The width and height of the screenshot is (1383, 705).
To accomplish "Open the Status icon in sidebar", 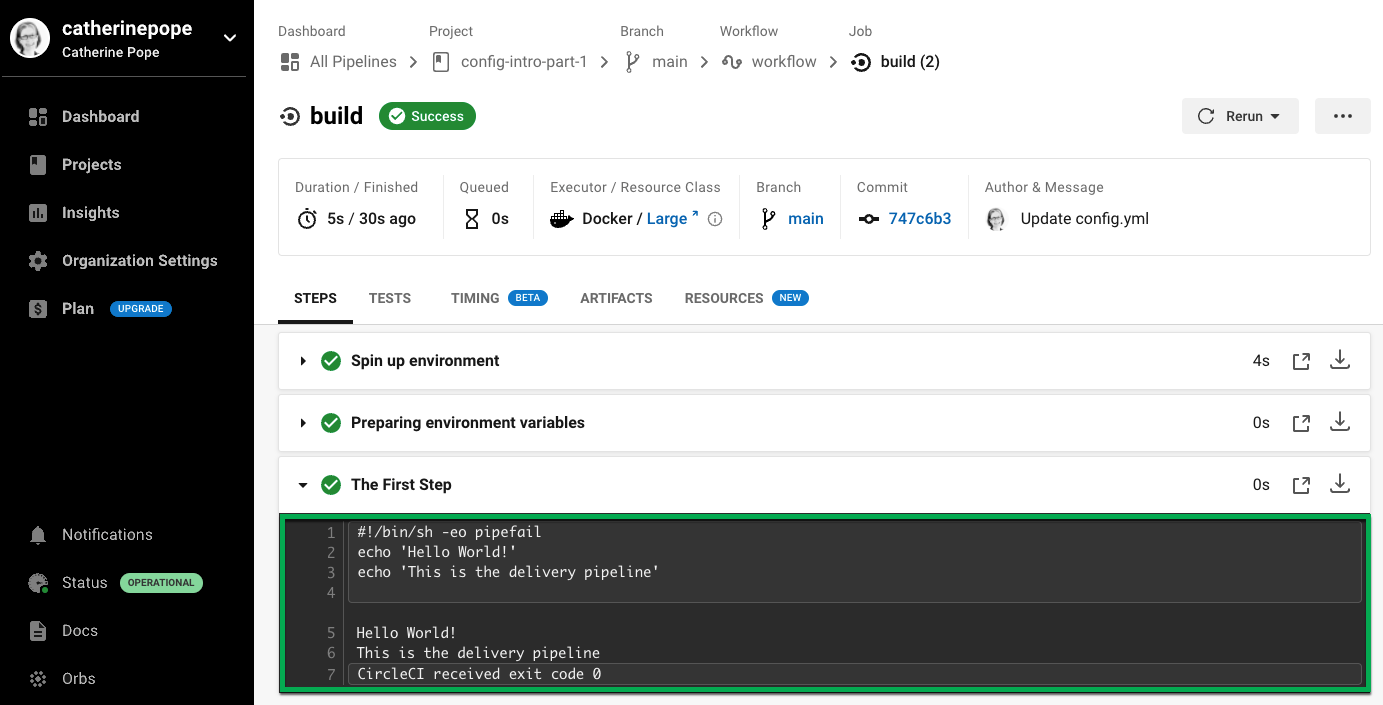I will 38,583.
